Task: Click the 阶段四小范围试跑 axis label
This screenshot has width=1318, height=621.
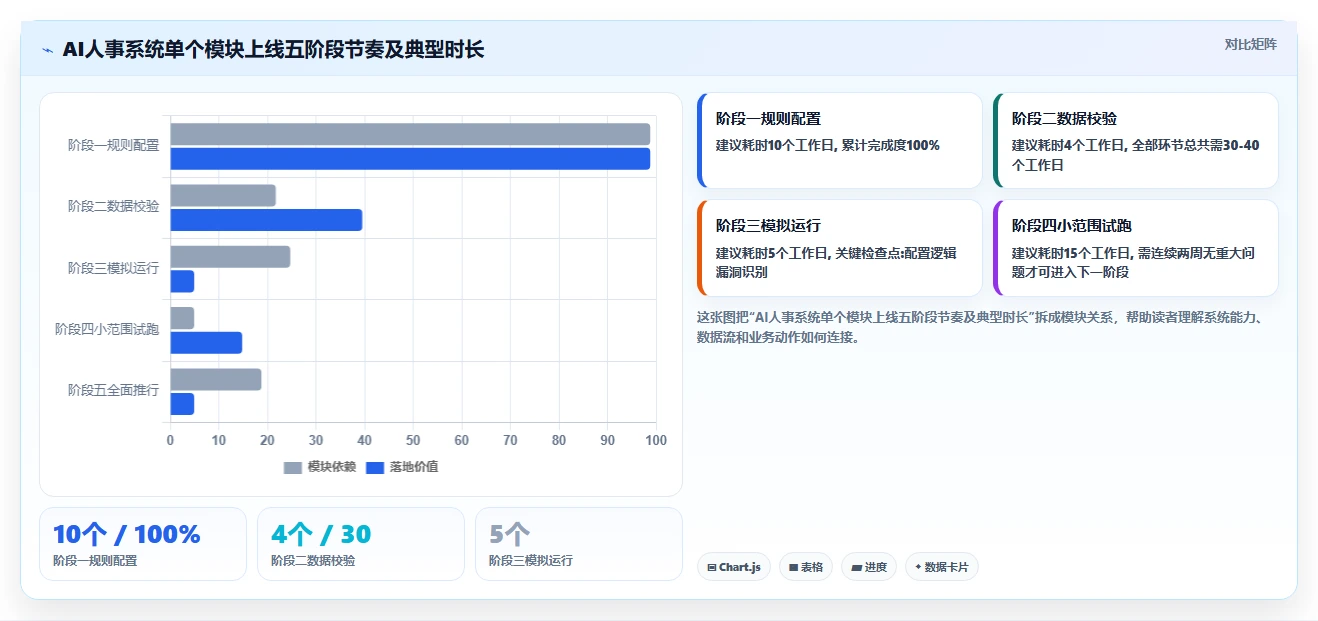Action: click(x=107, y=329)
